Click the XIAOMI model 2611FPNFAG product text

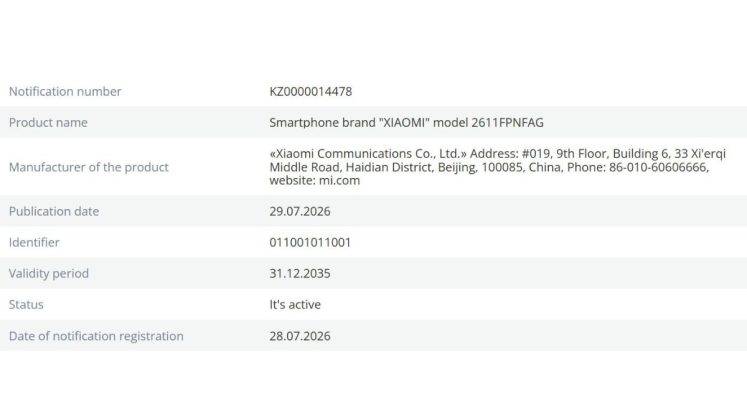click(x=406, y=123)
